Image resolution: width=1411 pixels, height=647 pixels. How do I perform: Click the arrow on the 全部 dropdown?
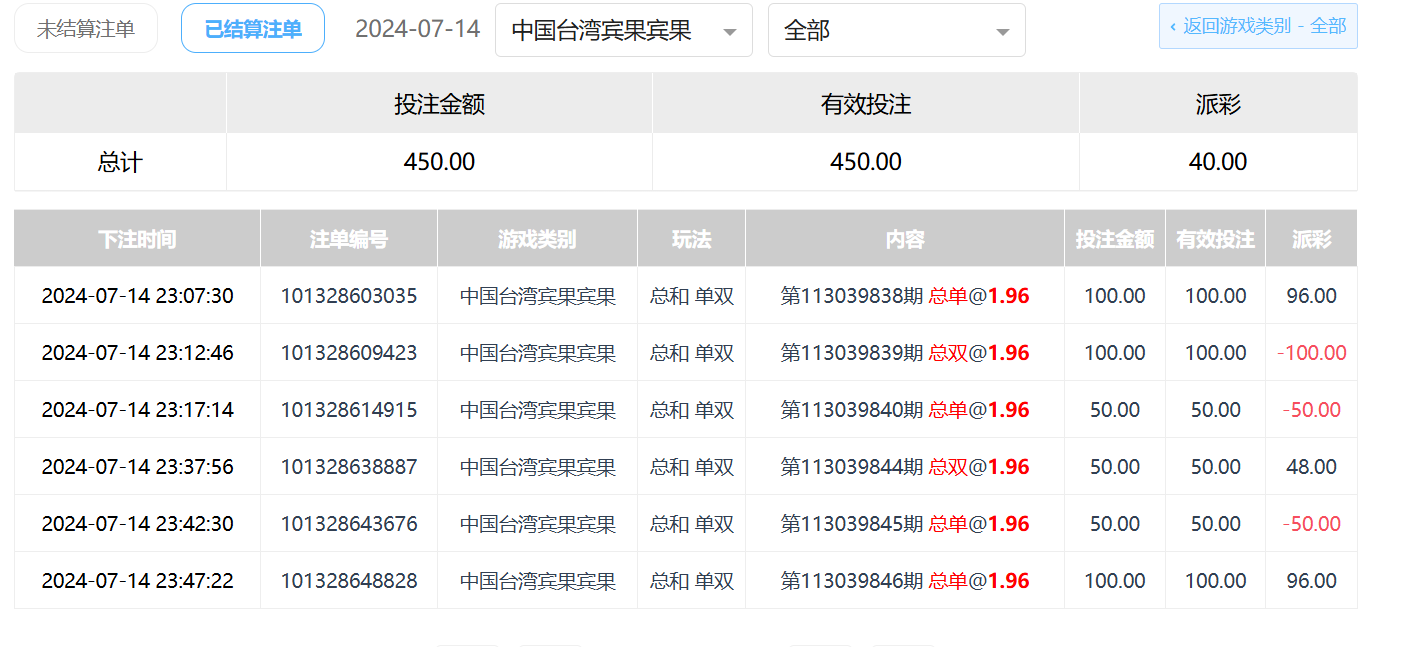[1002, 32]
